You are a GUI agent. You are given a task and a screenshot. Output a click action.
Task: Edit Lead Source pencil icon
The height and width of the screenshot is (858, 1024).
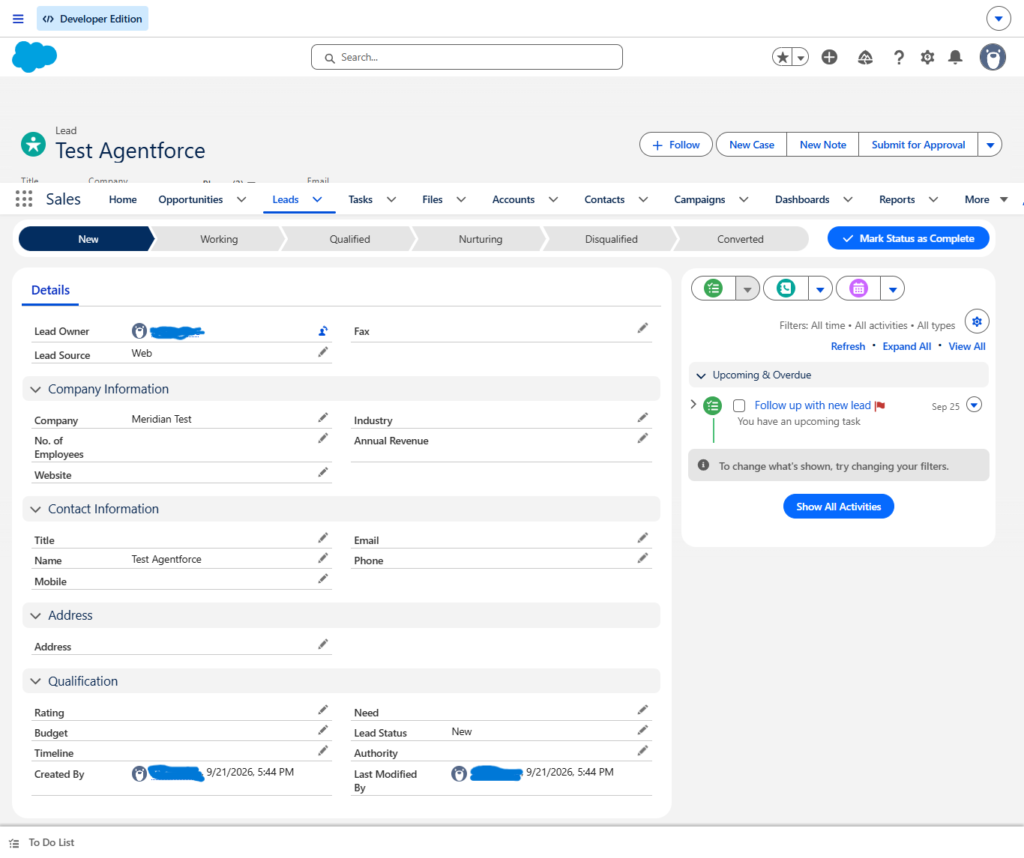pyautogui.click(x=323, y=352)
